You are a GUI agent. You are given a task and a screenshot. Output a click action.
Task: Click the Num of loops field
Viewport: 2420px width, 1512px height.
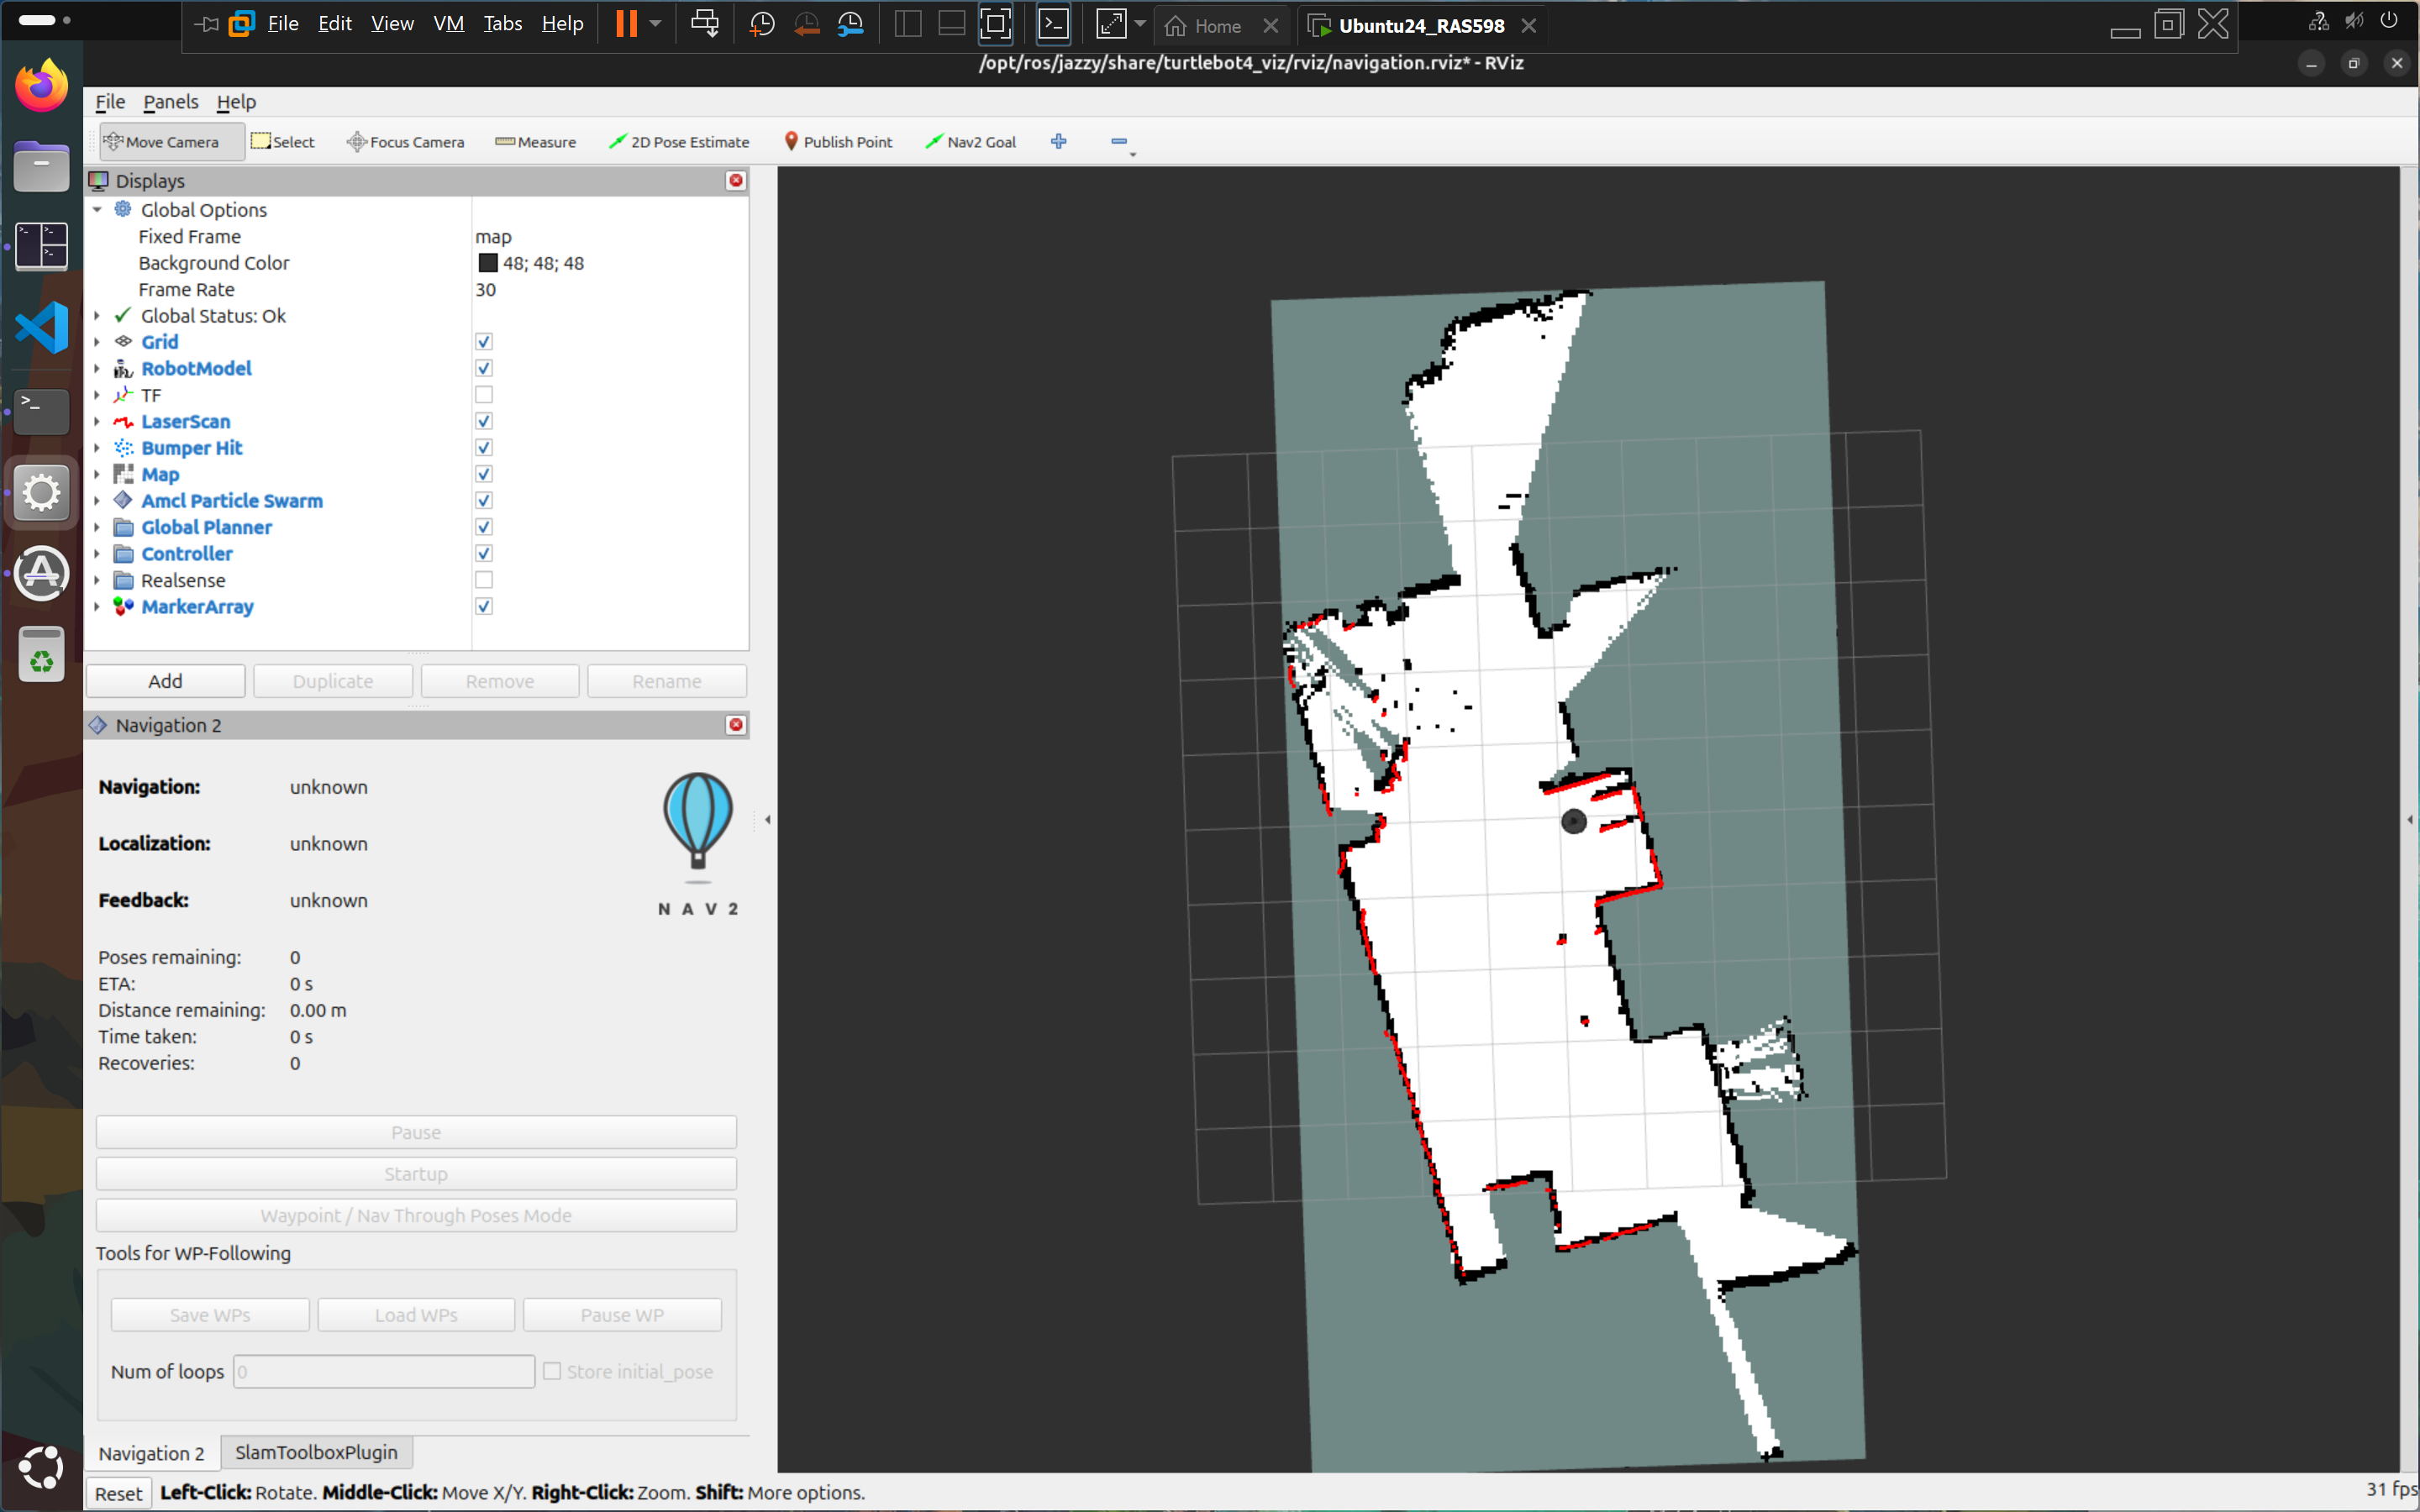click(384, 1372)
